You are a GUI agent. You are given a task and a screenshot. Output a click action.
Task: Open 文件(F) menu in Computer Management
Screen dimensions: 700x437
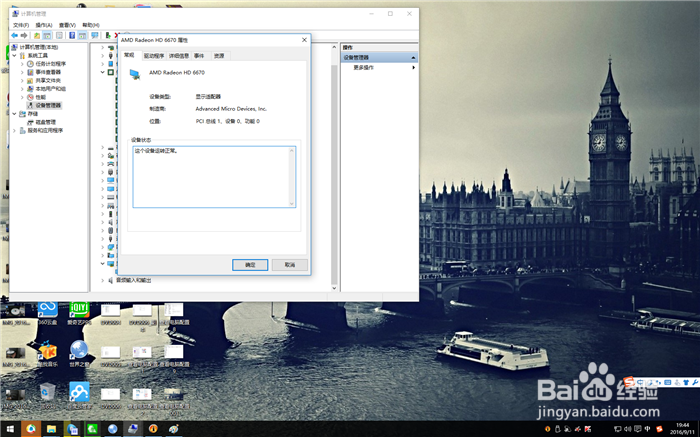point(21,25)
